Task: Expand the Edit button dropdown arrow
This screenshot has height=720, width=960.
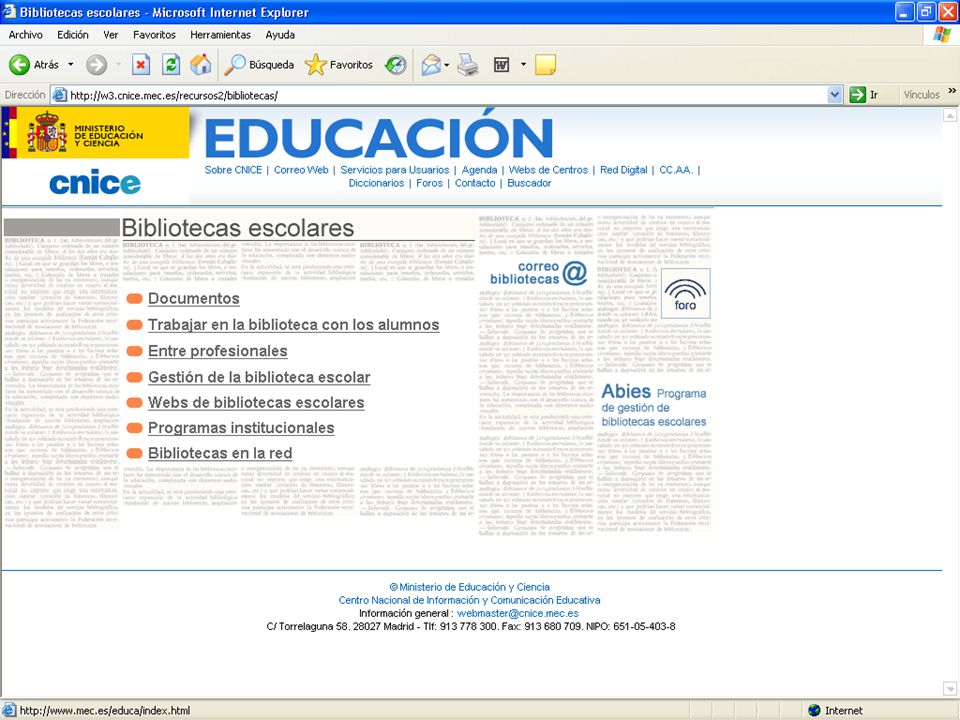Action: (x=523, y=64)
